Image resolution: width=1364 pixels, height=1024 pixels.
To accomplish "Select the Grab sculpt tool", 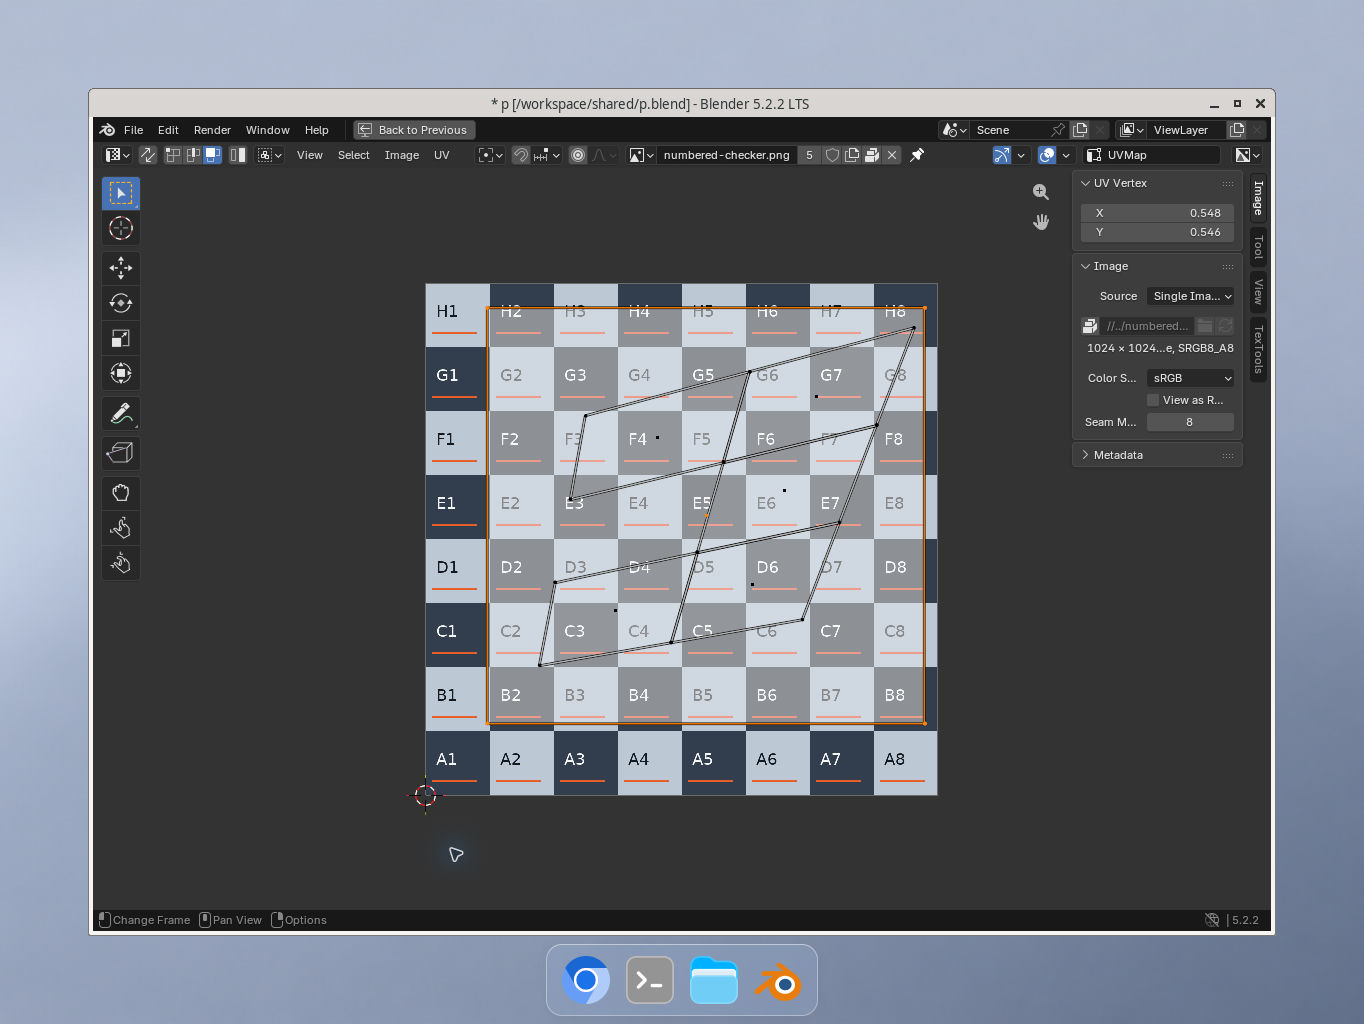I will pyautogui.click(x=121, y=493).
